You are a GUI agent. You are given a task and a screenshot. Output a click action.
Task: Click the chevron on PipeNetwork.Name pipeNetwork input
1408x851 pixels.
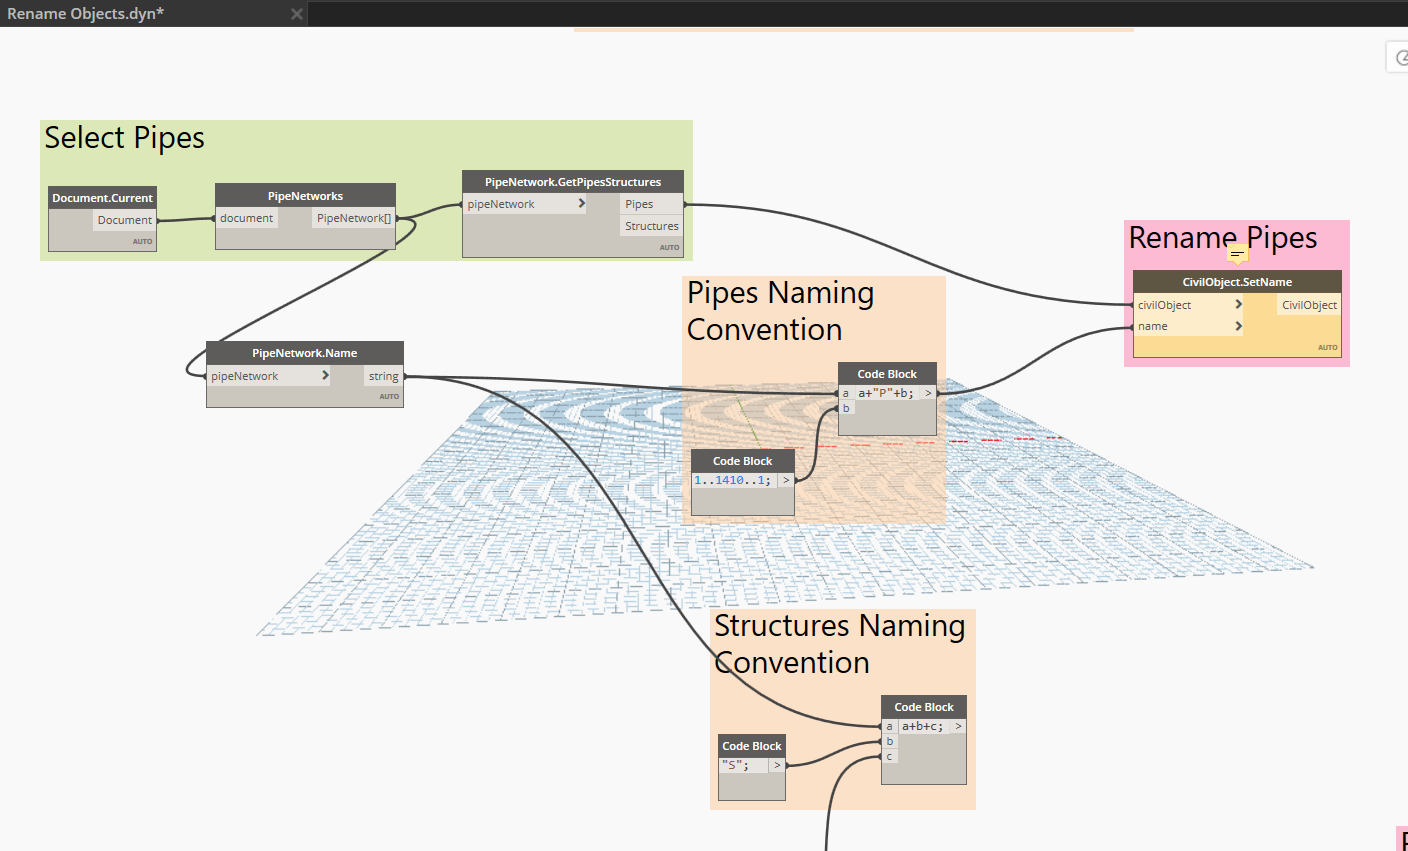click(325, 376)
